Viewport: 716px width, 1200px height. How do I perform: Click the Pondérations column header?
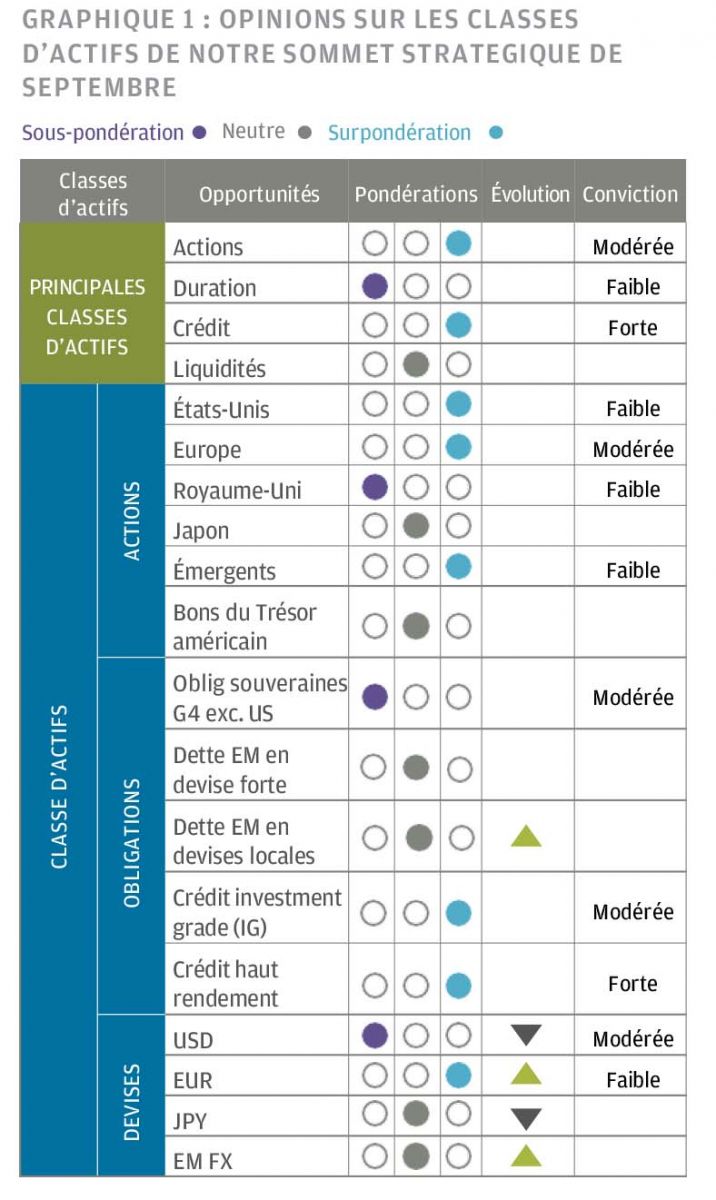point(416,194)
